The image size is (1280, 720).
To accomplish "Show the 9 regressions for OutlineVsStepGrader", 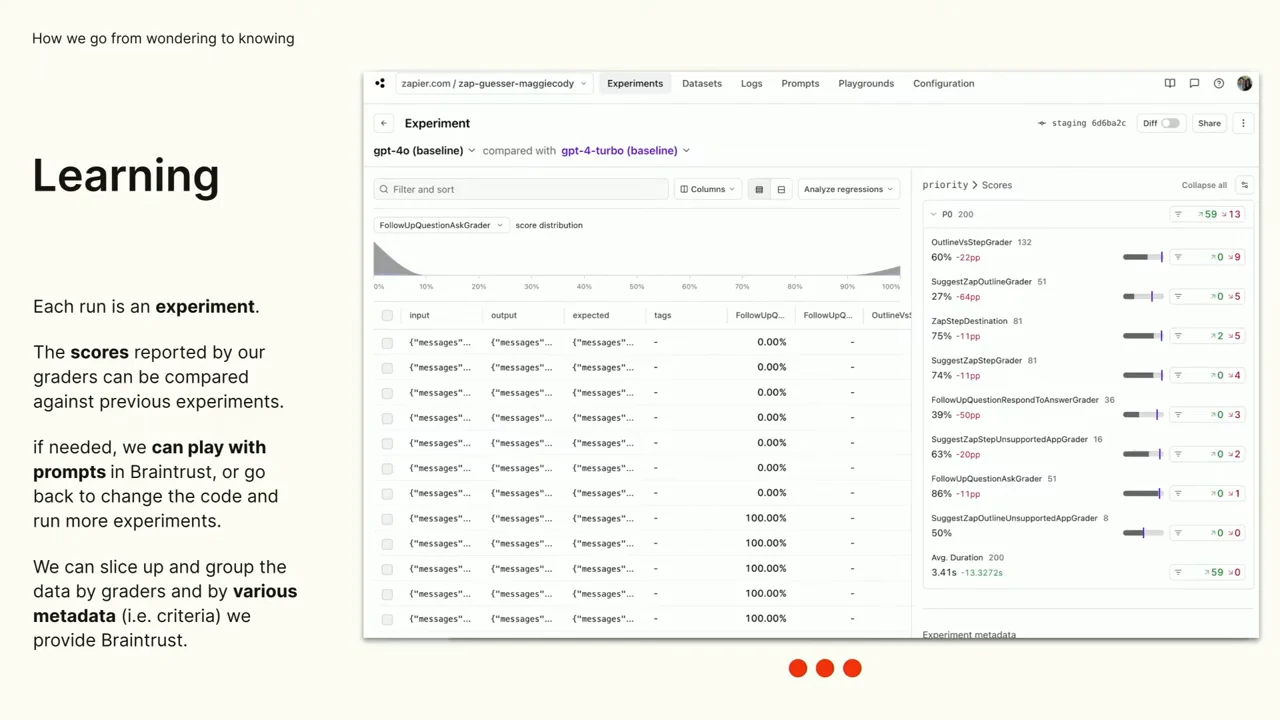I will [x=1235, y=257].
